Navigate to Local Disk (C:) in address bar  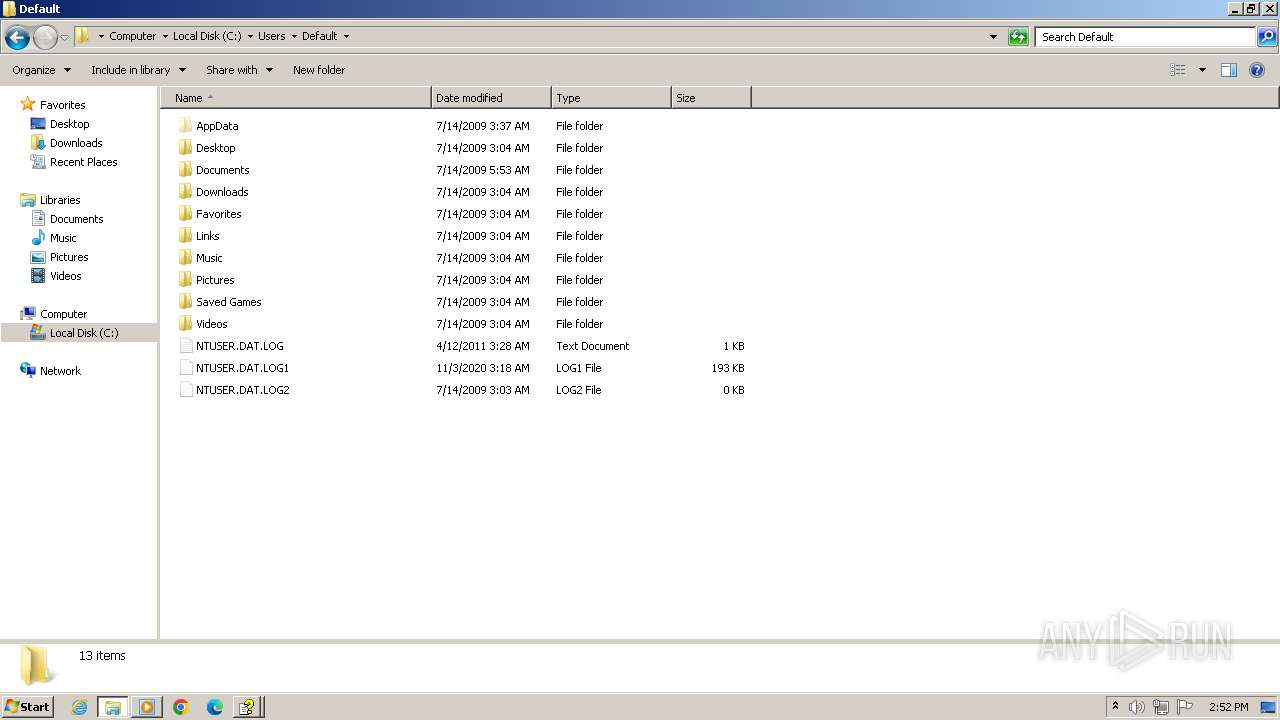point(207,36)
